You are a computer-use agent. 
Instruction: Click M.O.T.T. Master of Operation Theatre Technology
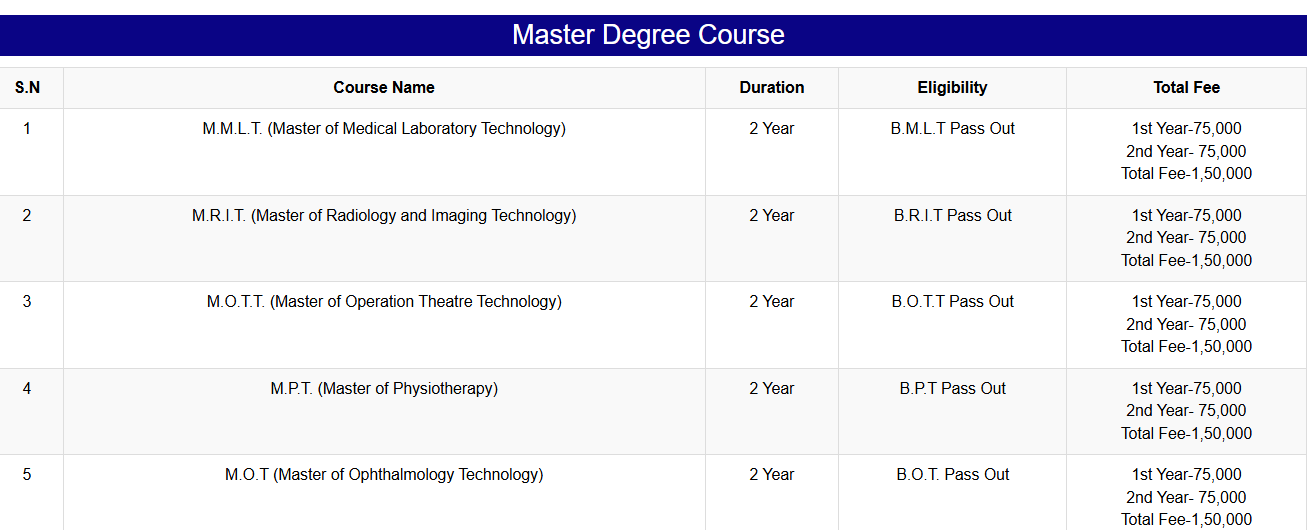click(x=384, y=302)
